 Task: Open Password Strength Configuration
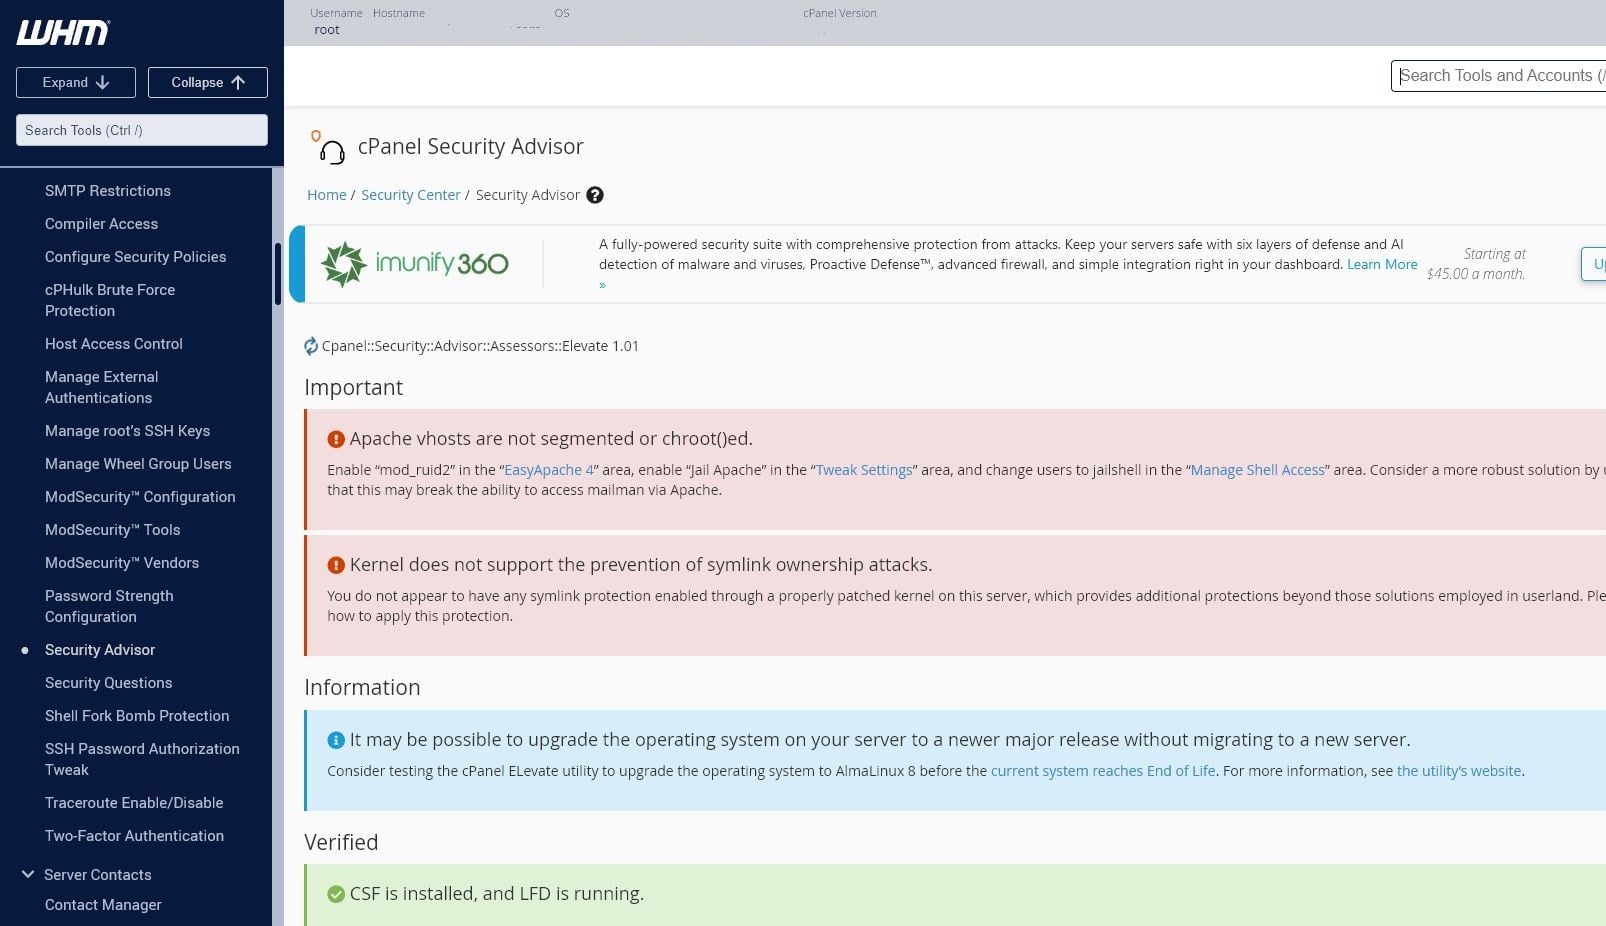click(109, 606)
